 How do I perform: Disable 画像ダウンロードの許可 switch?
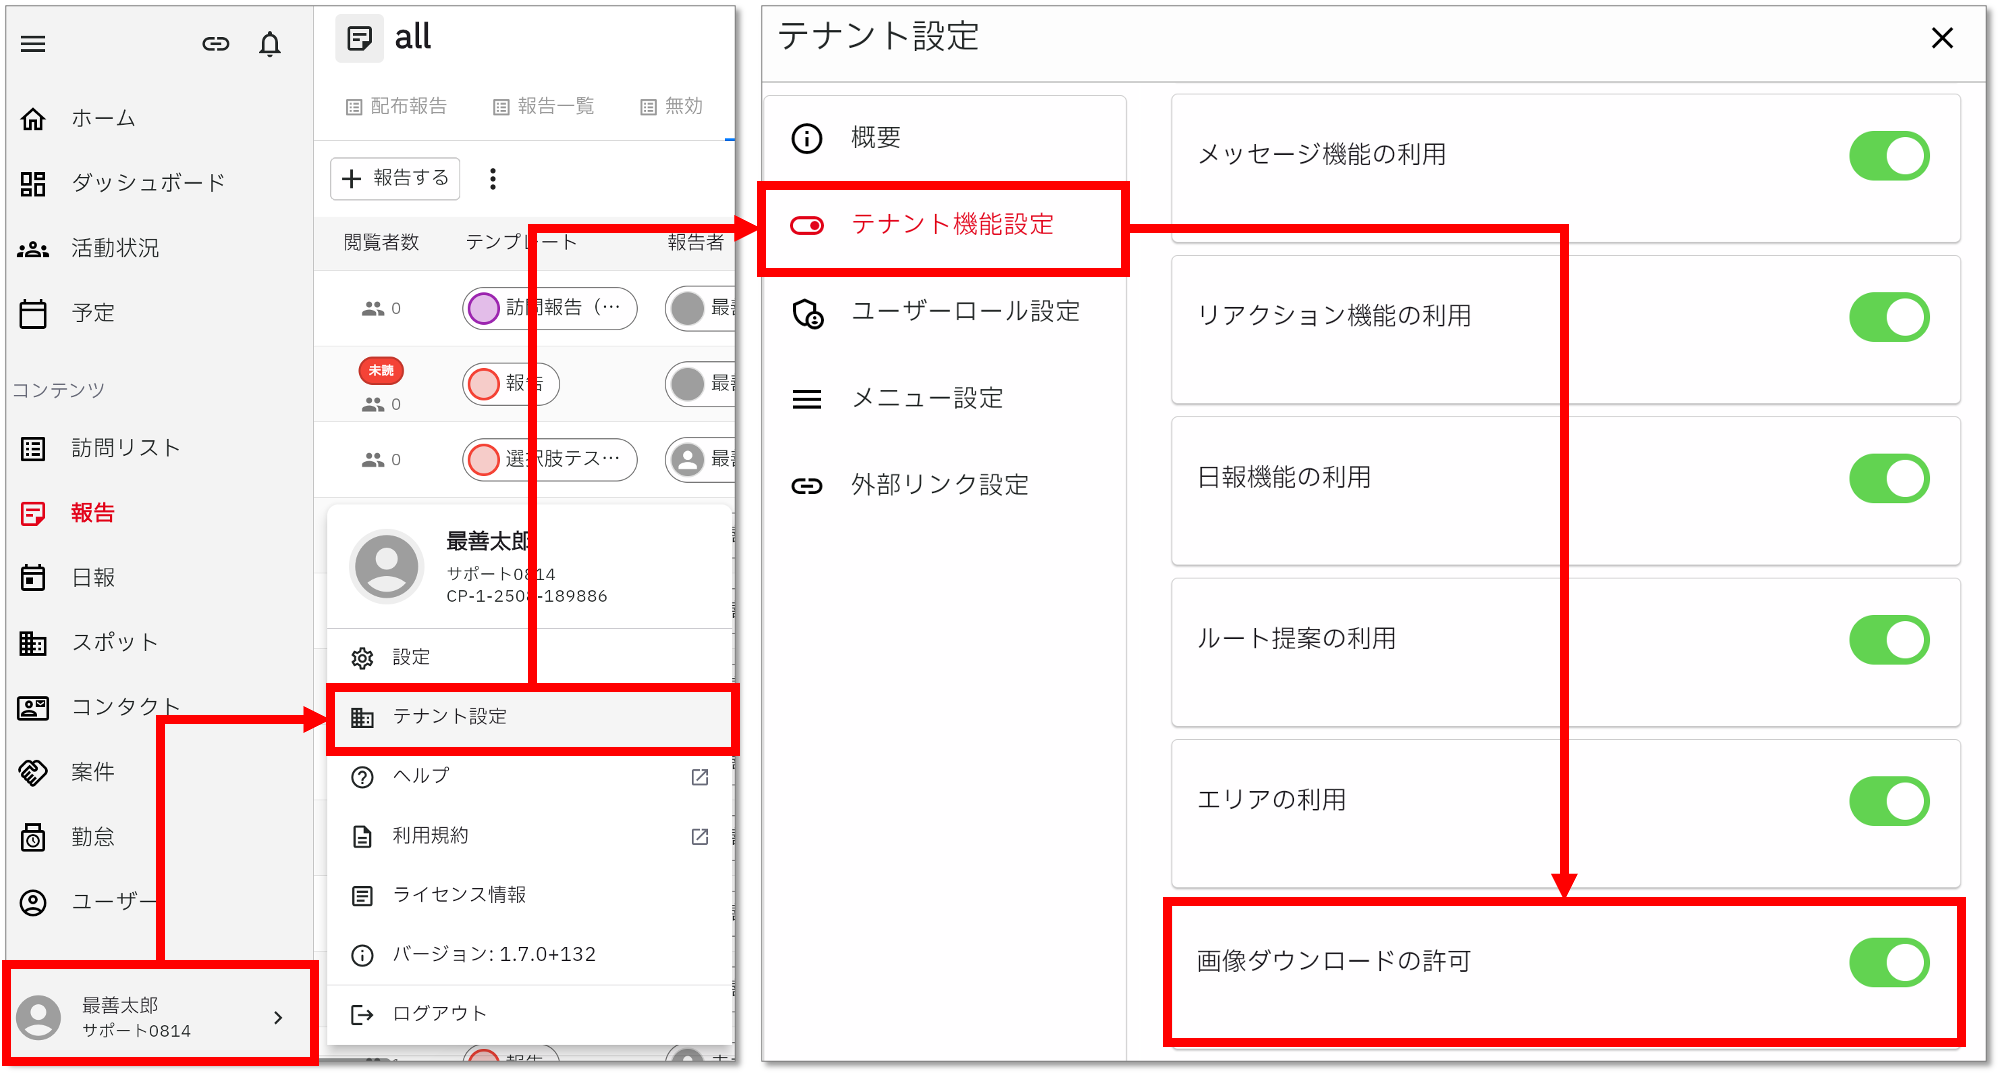pyautogui.click(x=1888, y=962)
